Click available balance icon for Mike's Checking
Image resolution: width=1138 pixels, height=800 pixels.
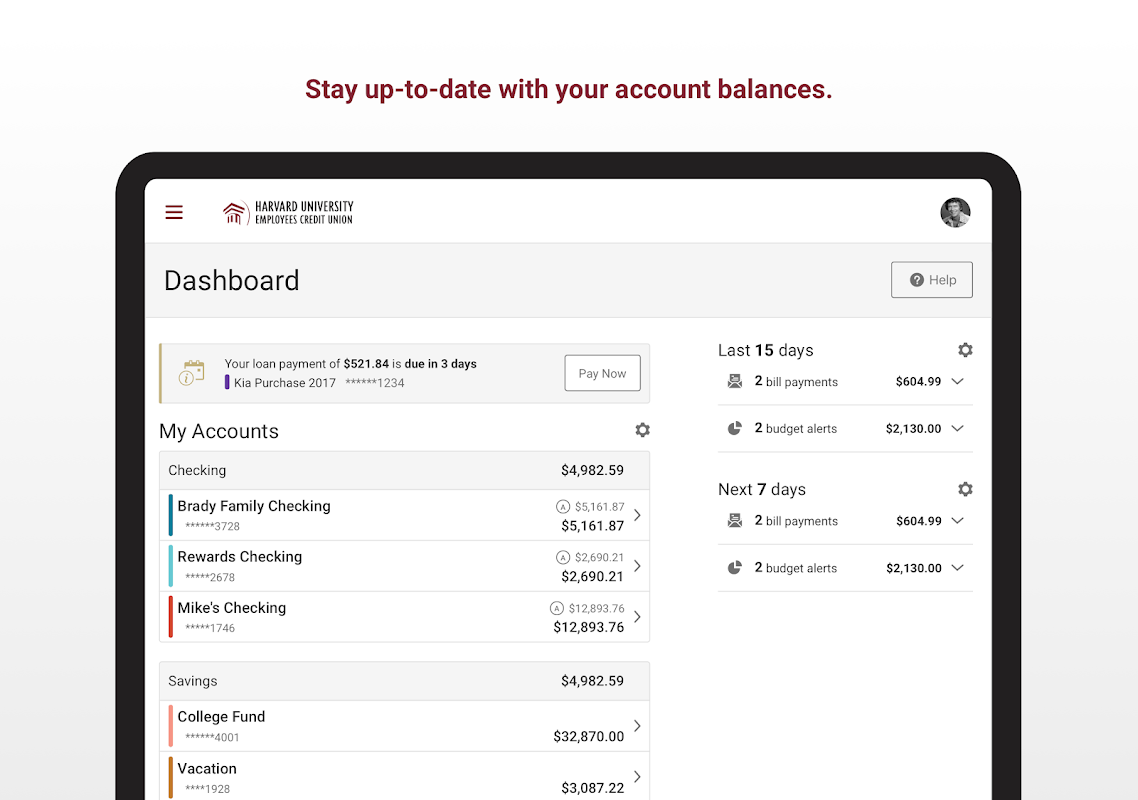coord(557,608)
